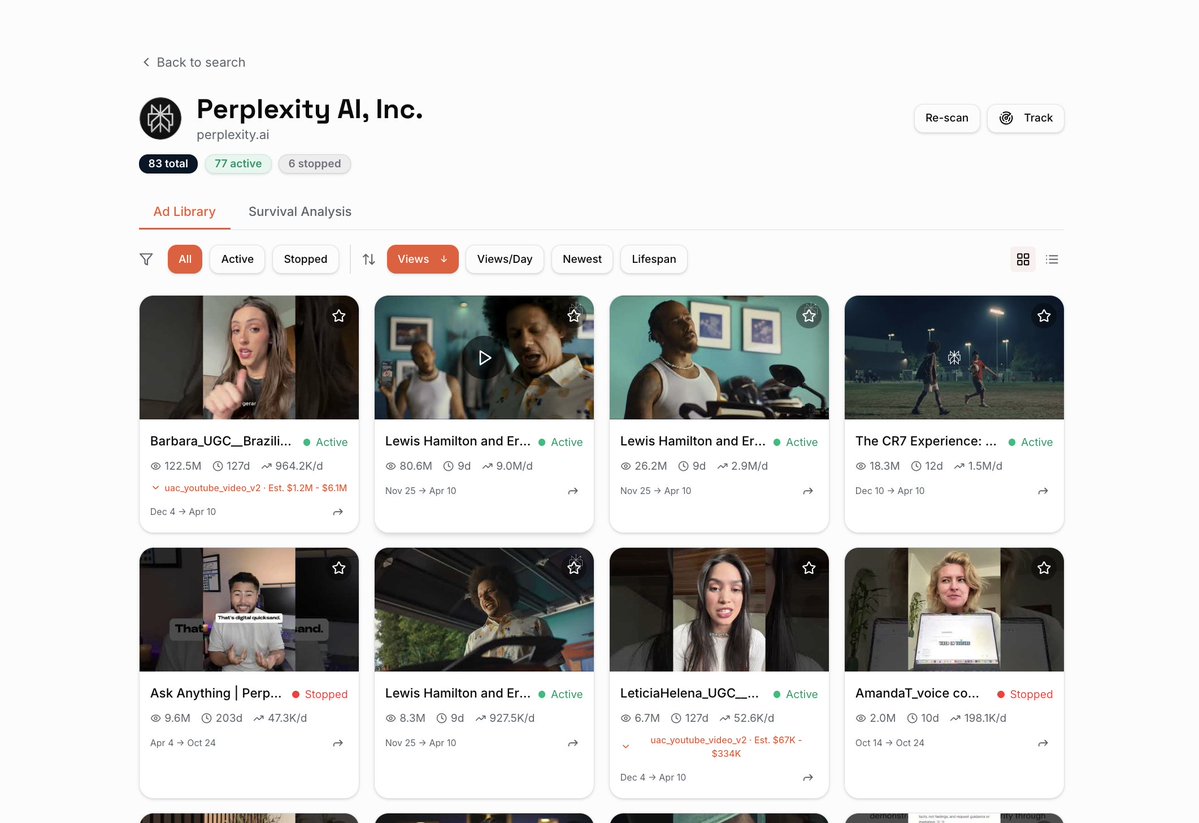Star the Ask Anything Perplexity ad

click(x=339, y=568)
